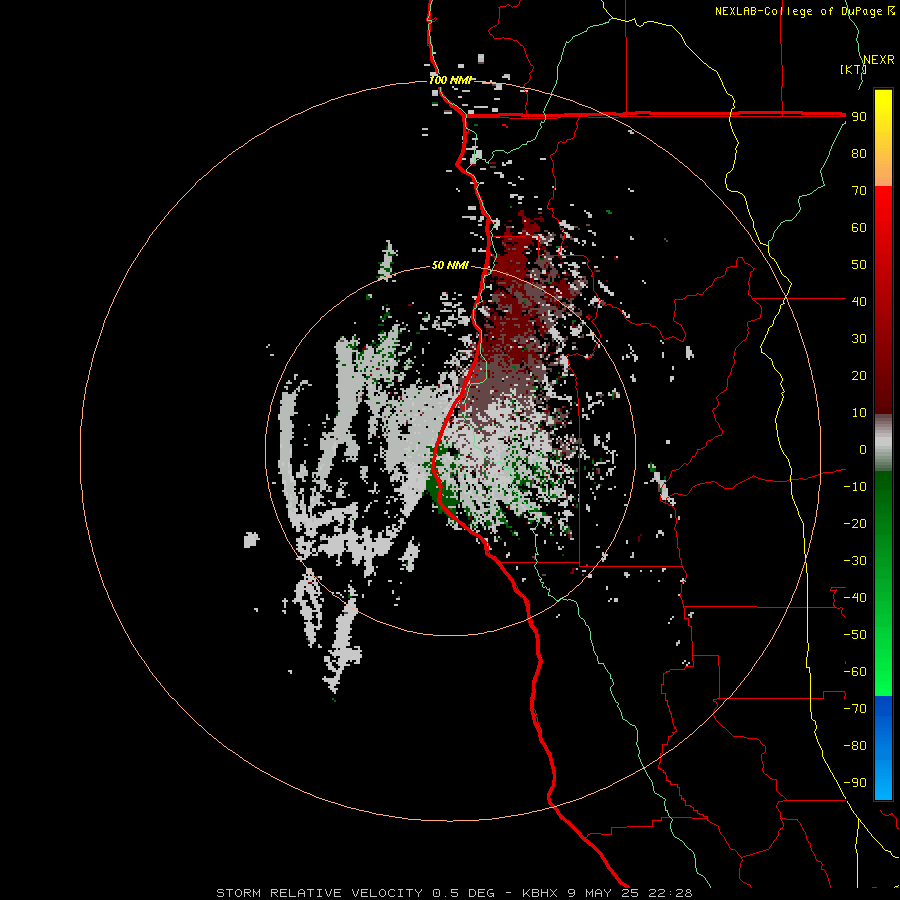
Task: Click the "100 NMI" range ring label
Action: point(450,80)
